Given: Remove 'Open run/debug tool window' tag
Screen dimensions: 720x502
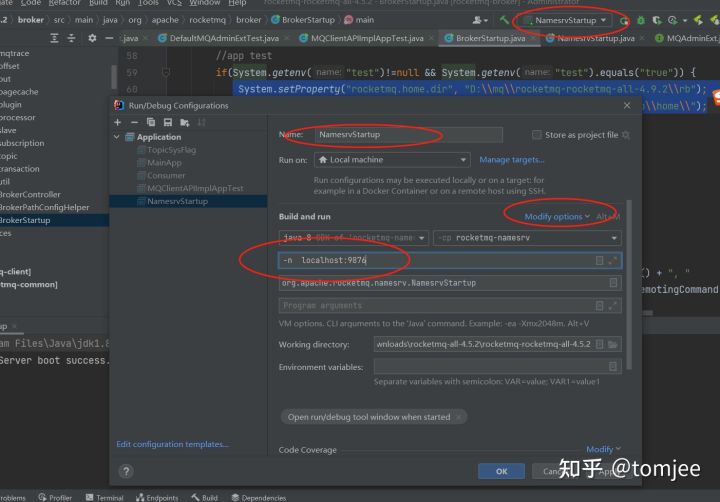Looking at the screenshot, I should [x=458, y=417].
